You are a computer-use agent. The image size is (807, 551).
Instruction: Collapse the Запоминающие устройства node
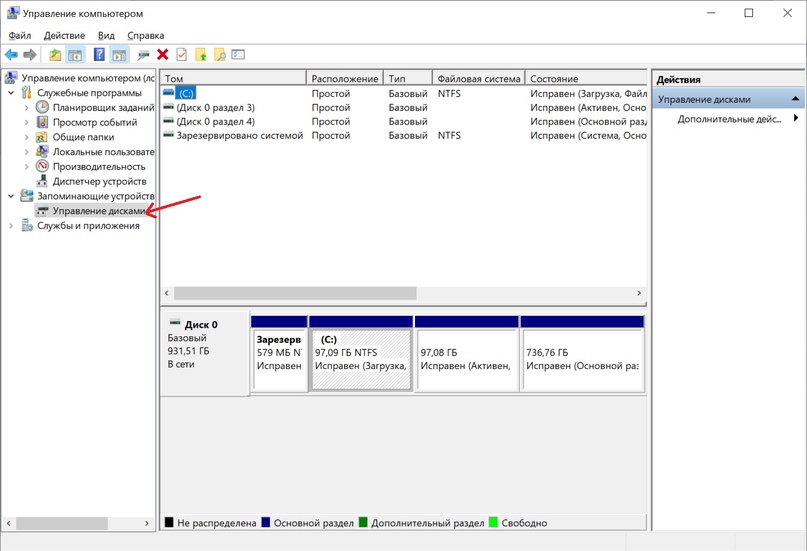tap(12, 197)
